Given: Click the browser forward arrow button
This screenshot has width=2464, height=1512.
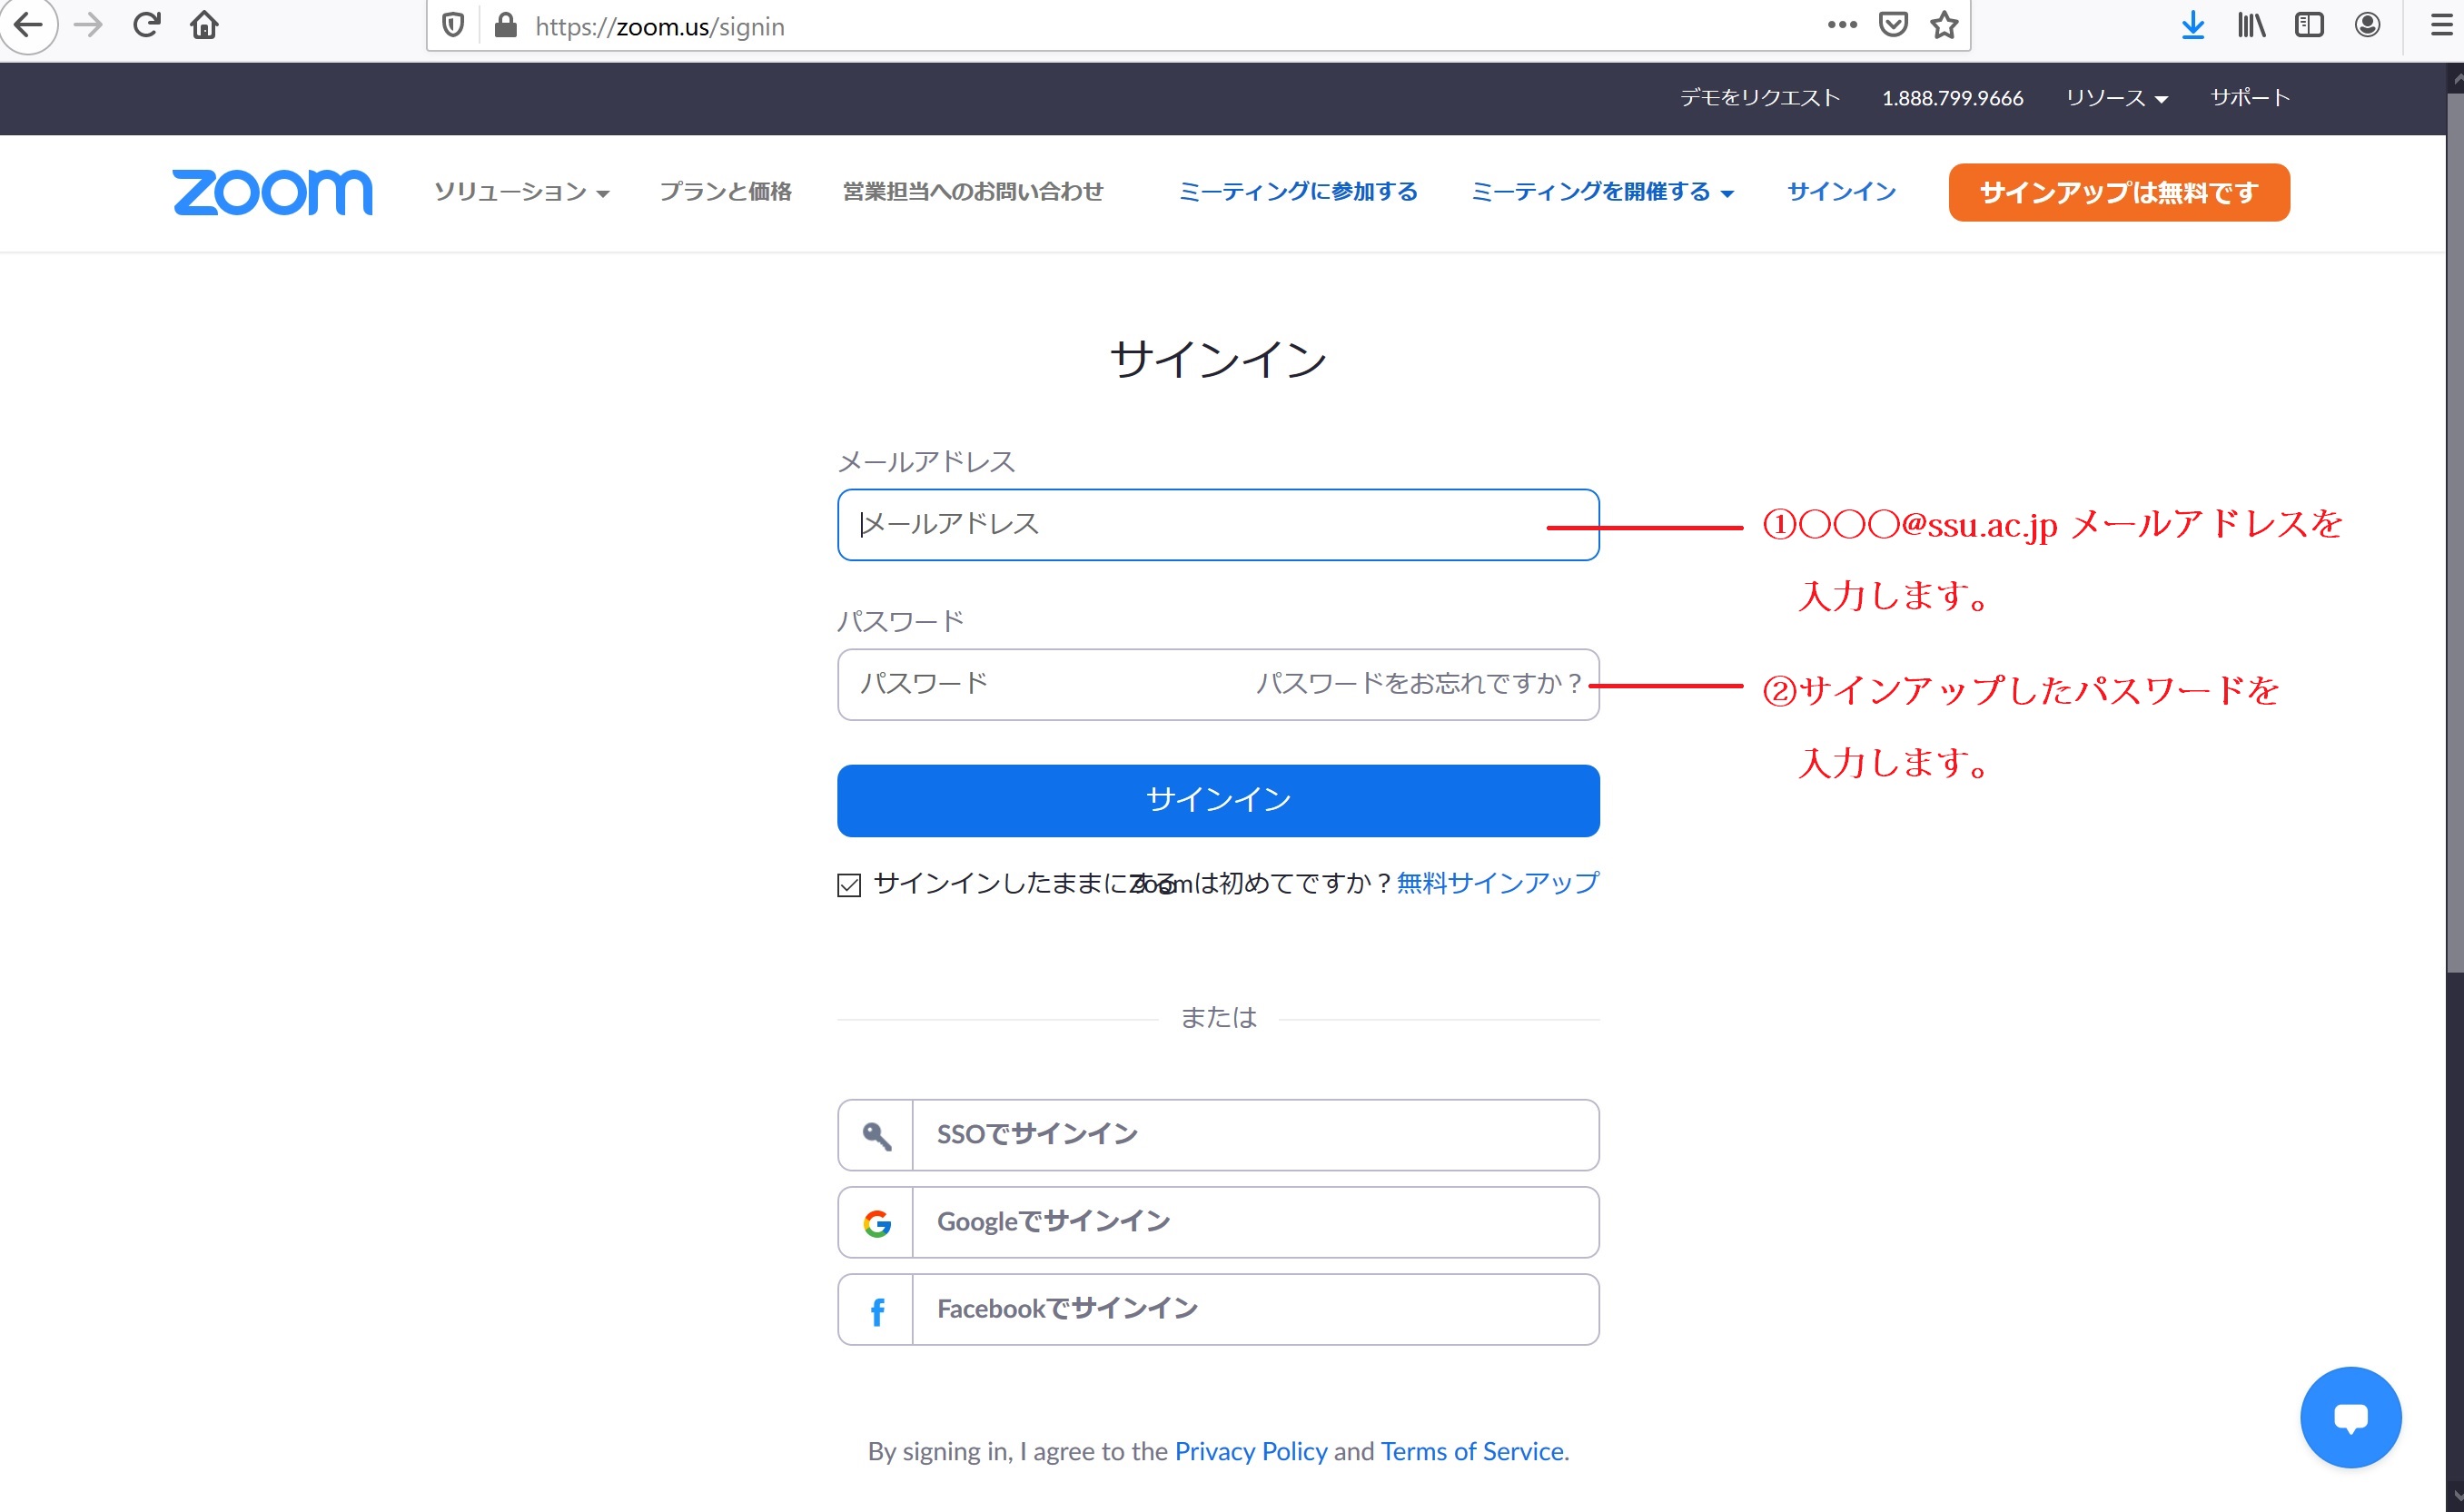Looking at the screenshot, I should 88,25.
